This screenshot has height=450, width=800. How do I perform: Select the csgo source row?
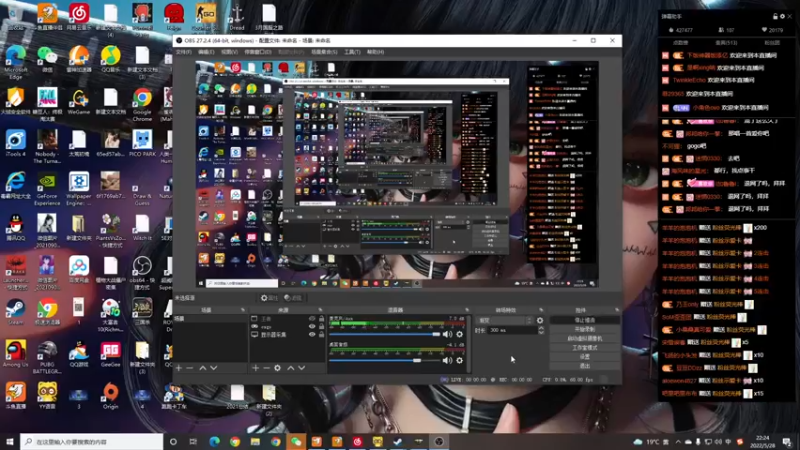287,327
